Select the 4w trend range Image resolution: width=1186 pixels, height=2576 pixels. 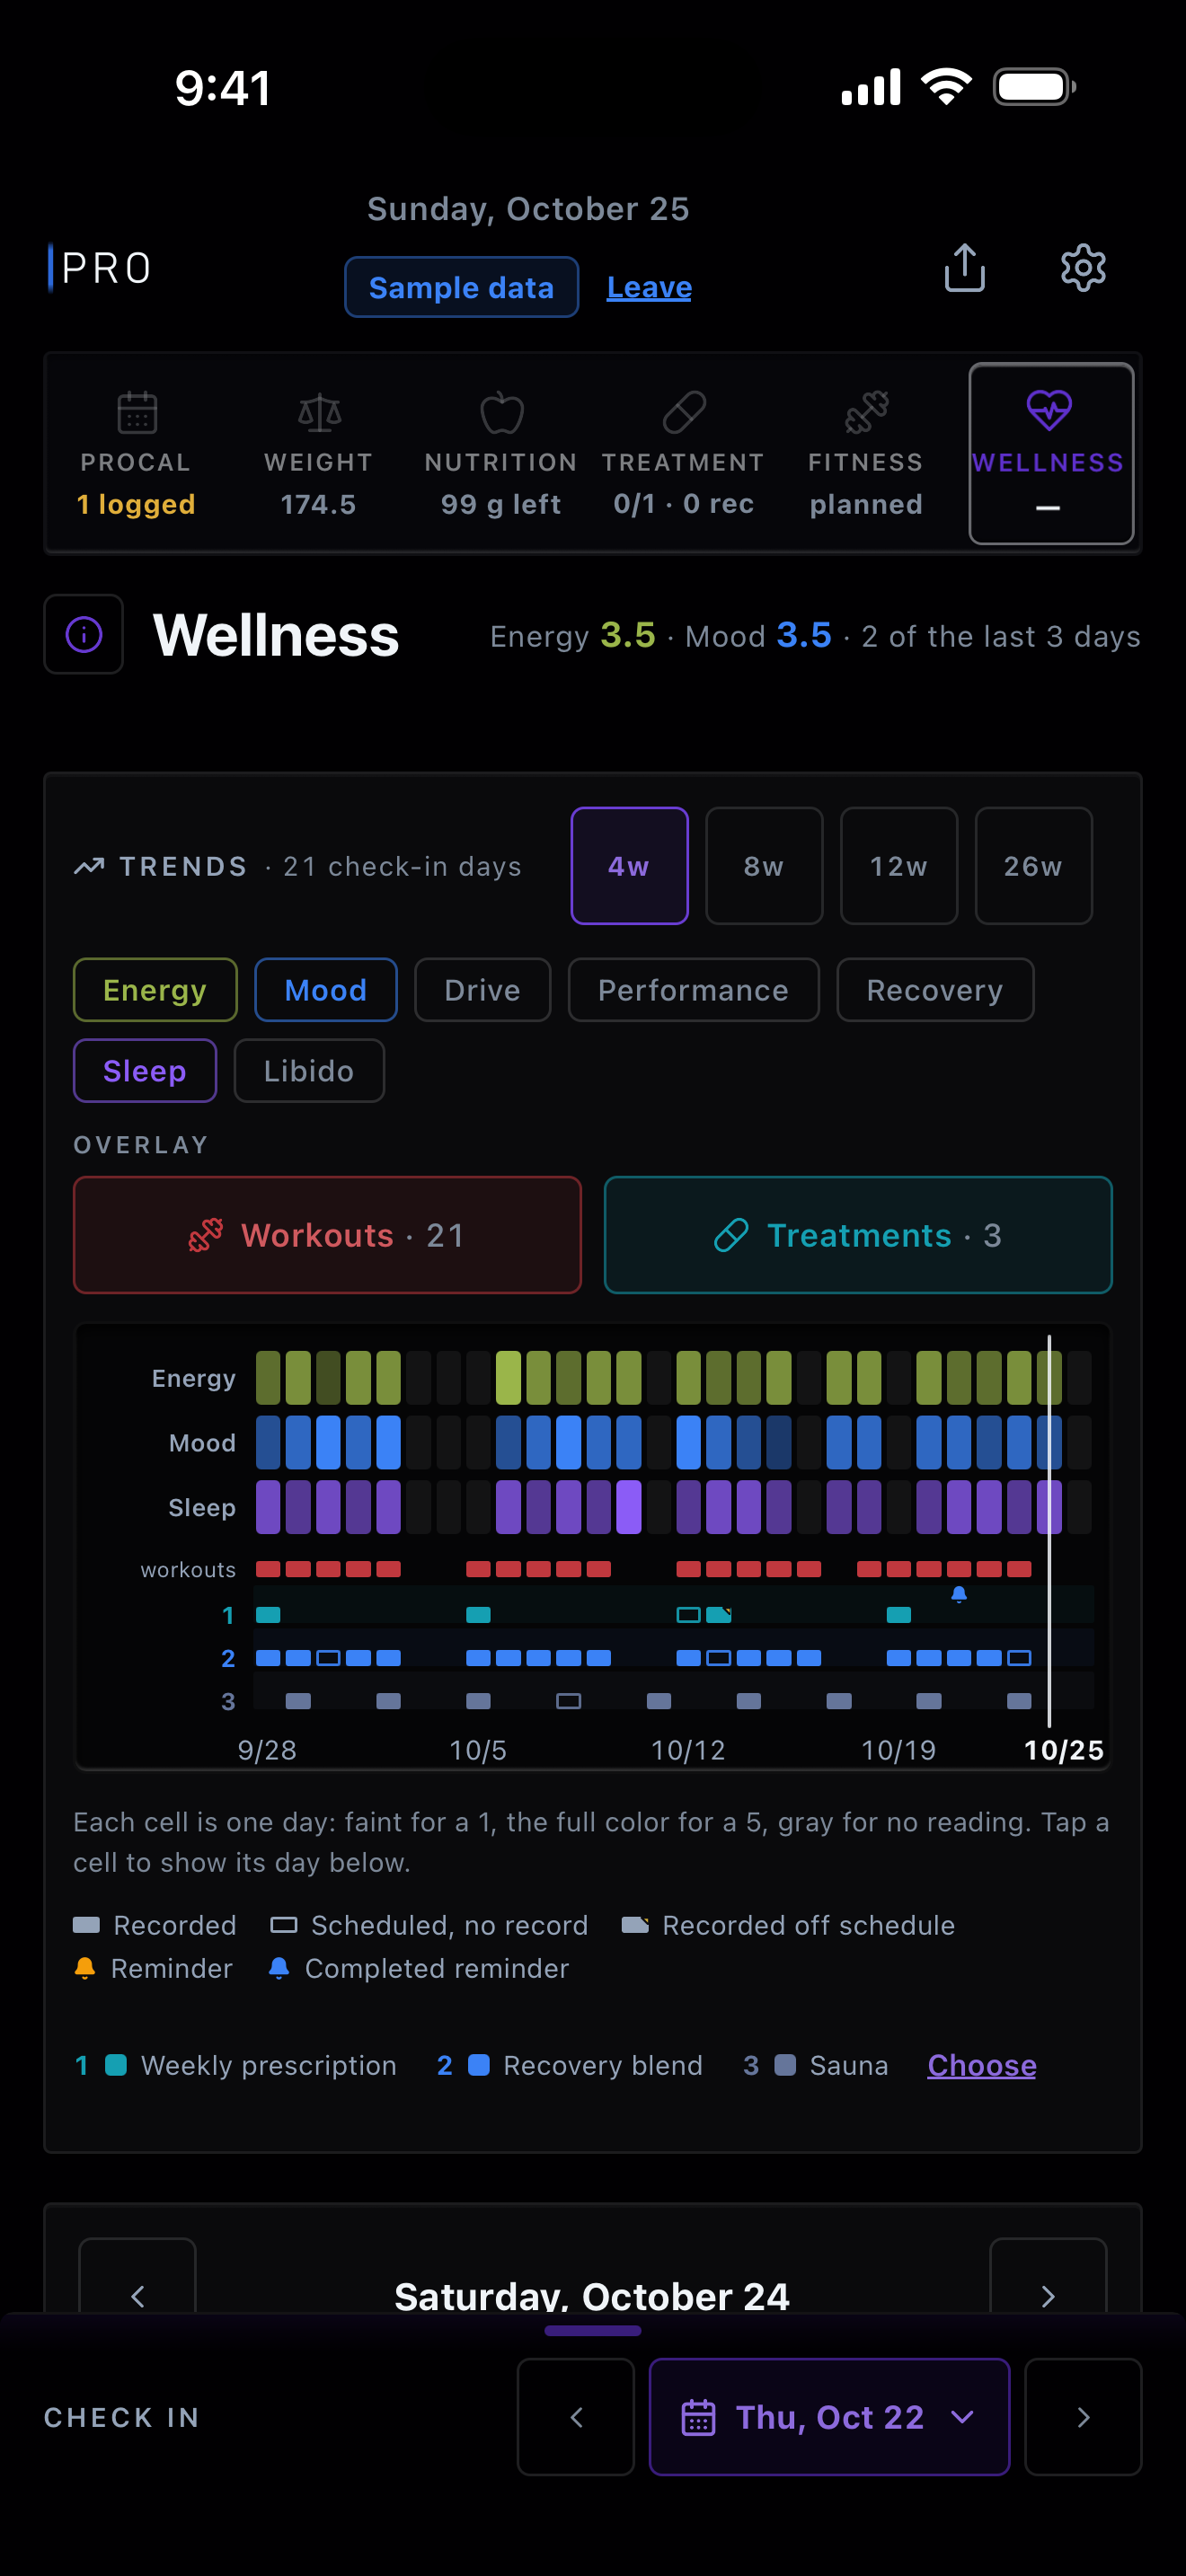[629, 866]
